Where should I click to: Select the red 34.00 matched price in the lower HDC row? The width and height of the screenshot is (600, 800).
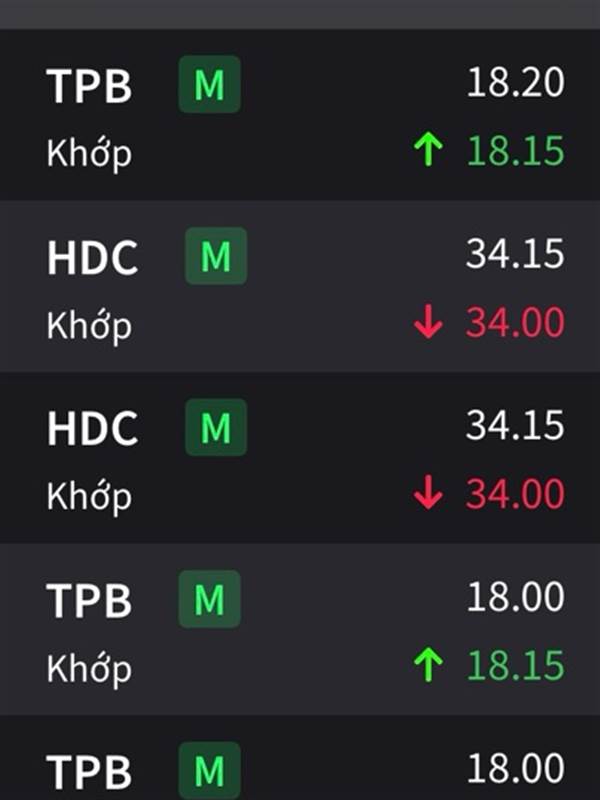[x=515, y=494]
